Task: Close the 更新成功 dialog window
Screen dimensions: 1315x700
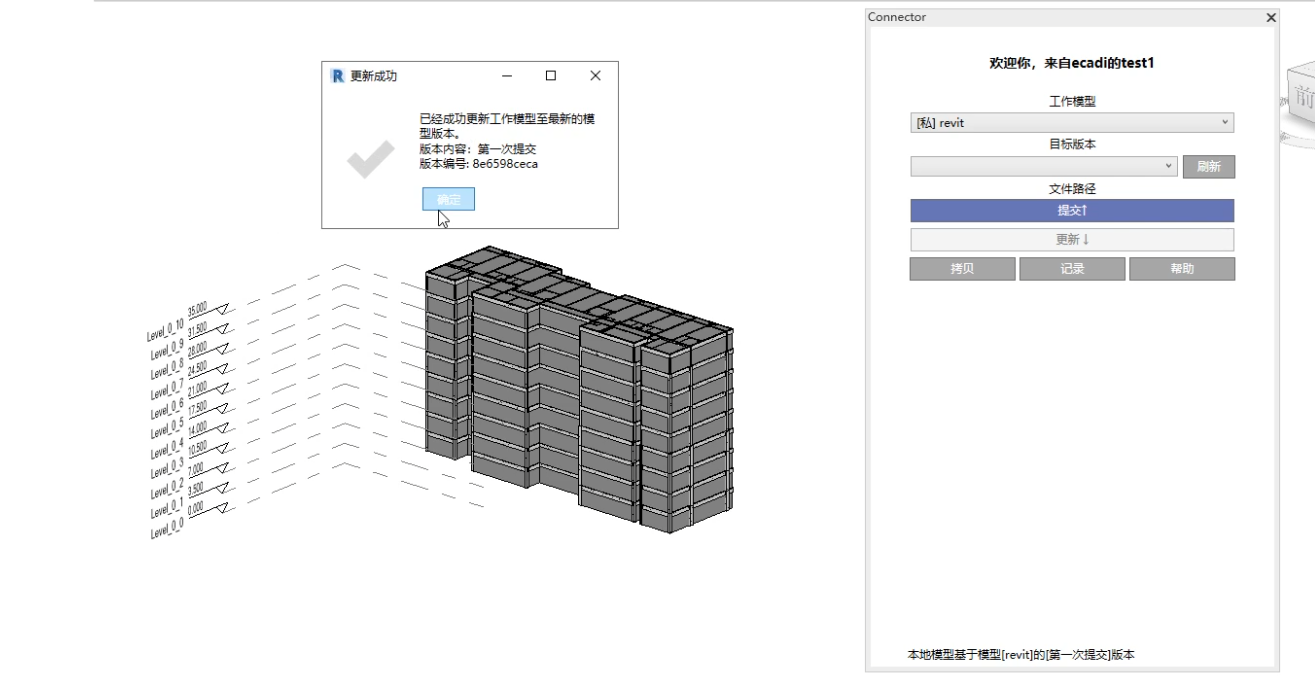Action: pyautogui.click(x=595, y=76)
